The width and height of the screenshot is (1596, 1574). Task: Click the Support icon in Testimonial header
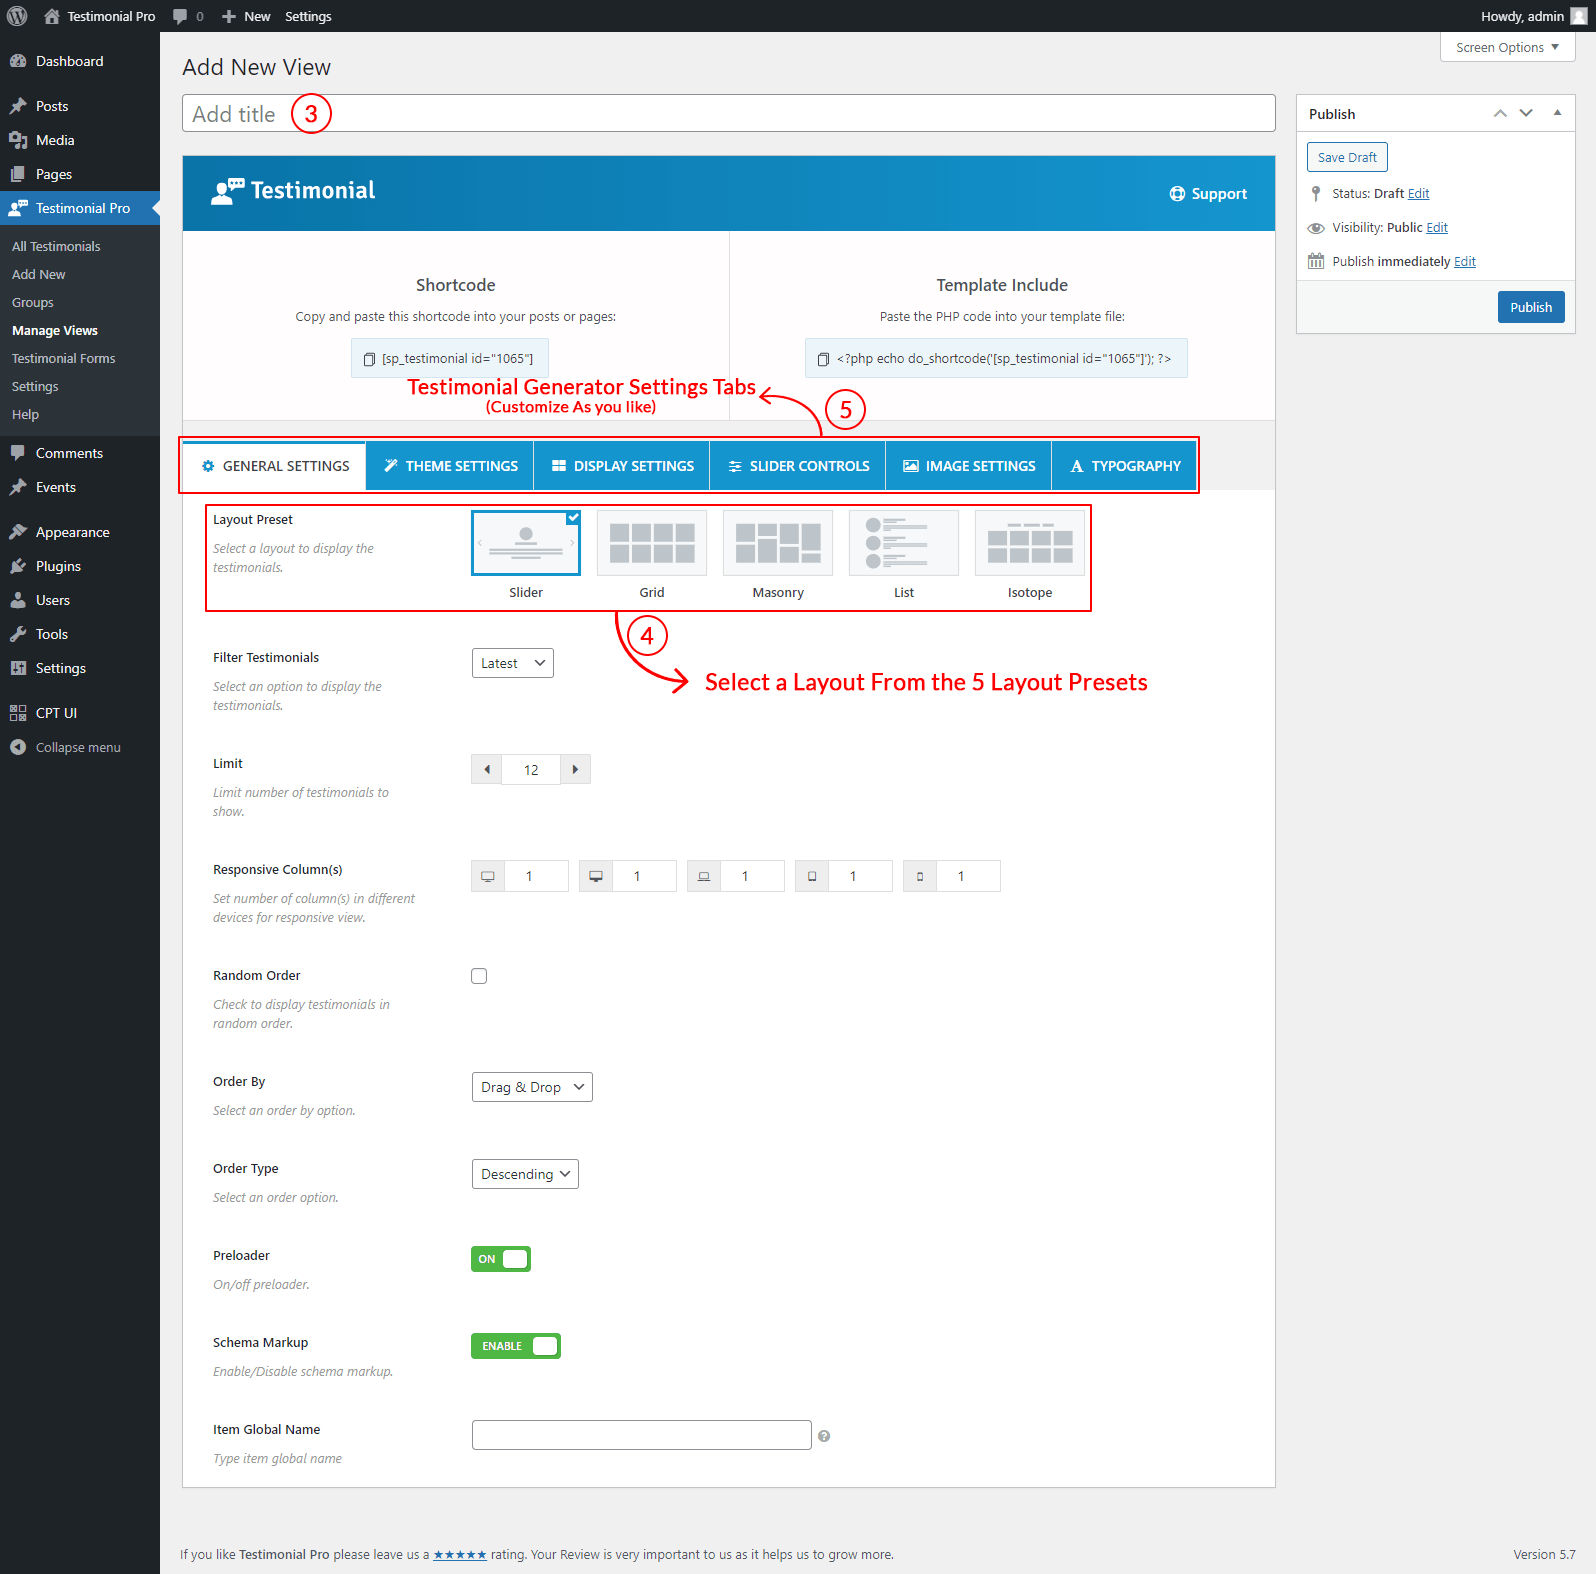1177,194
